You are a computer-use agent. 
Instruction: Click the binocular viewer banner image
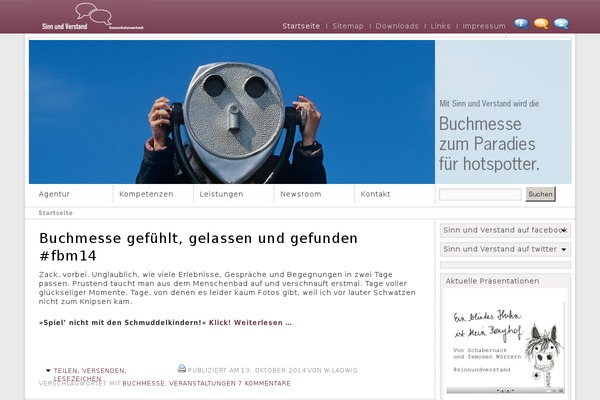coord(232,112)
